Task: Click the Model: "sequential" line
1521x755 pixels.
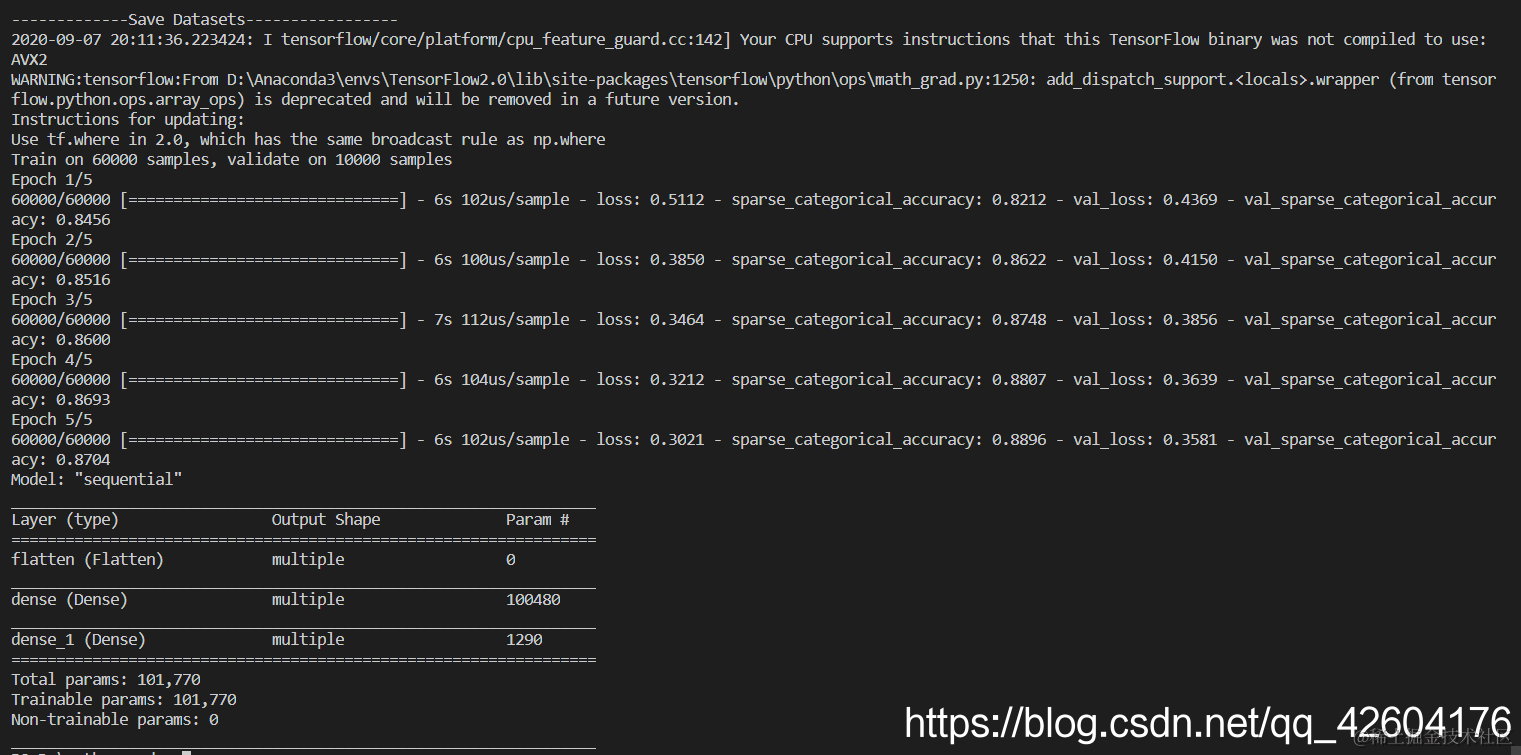Action: pyautogui.click(x=97, y=480)
